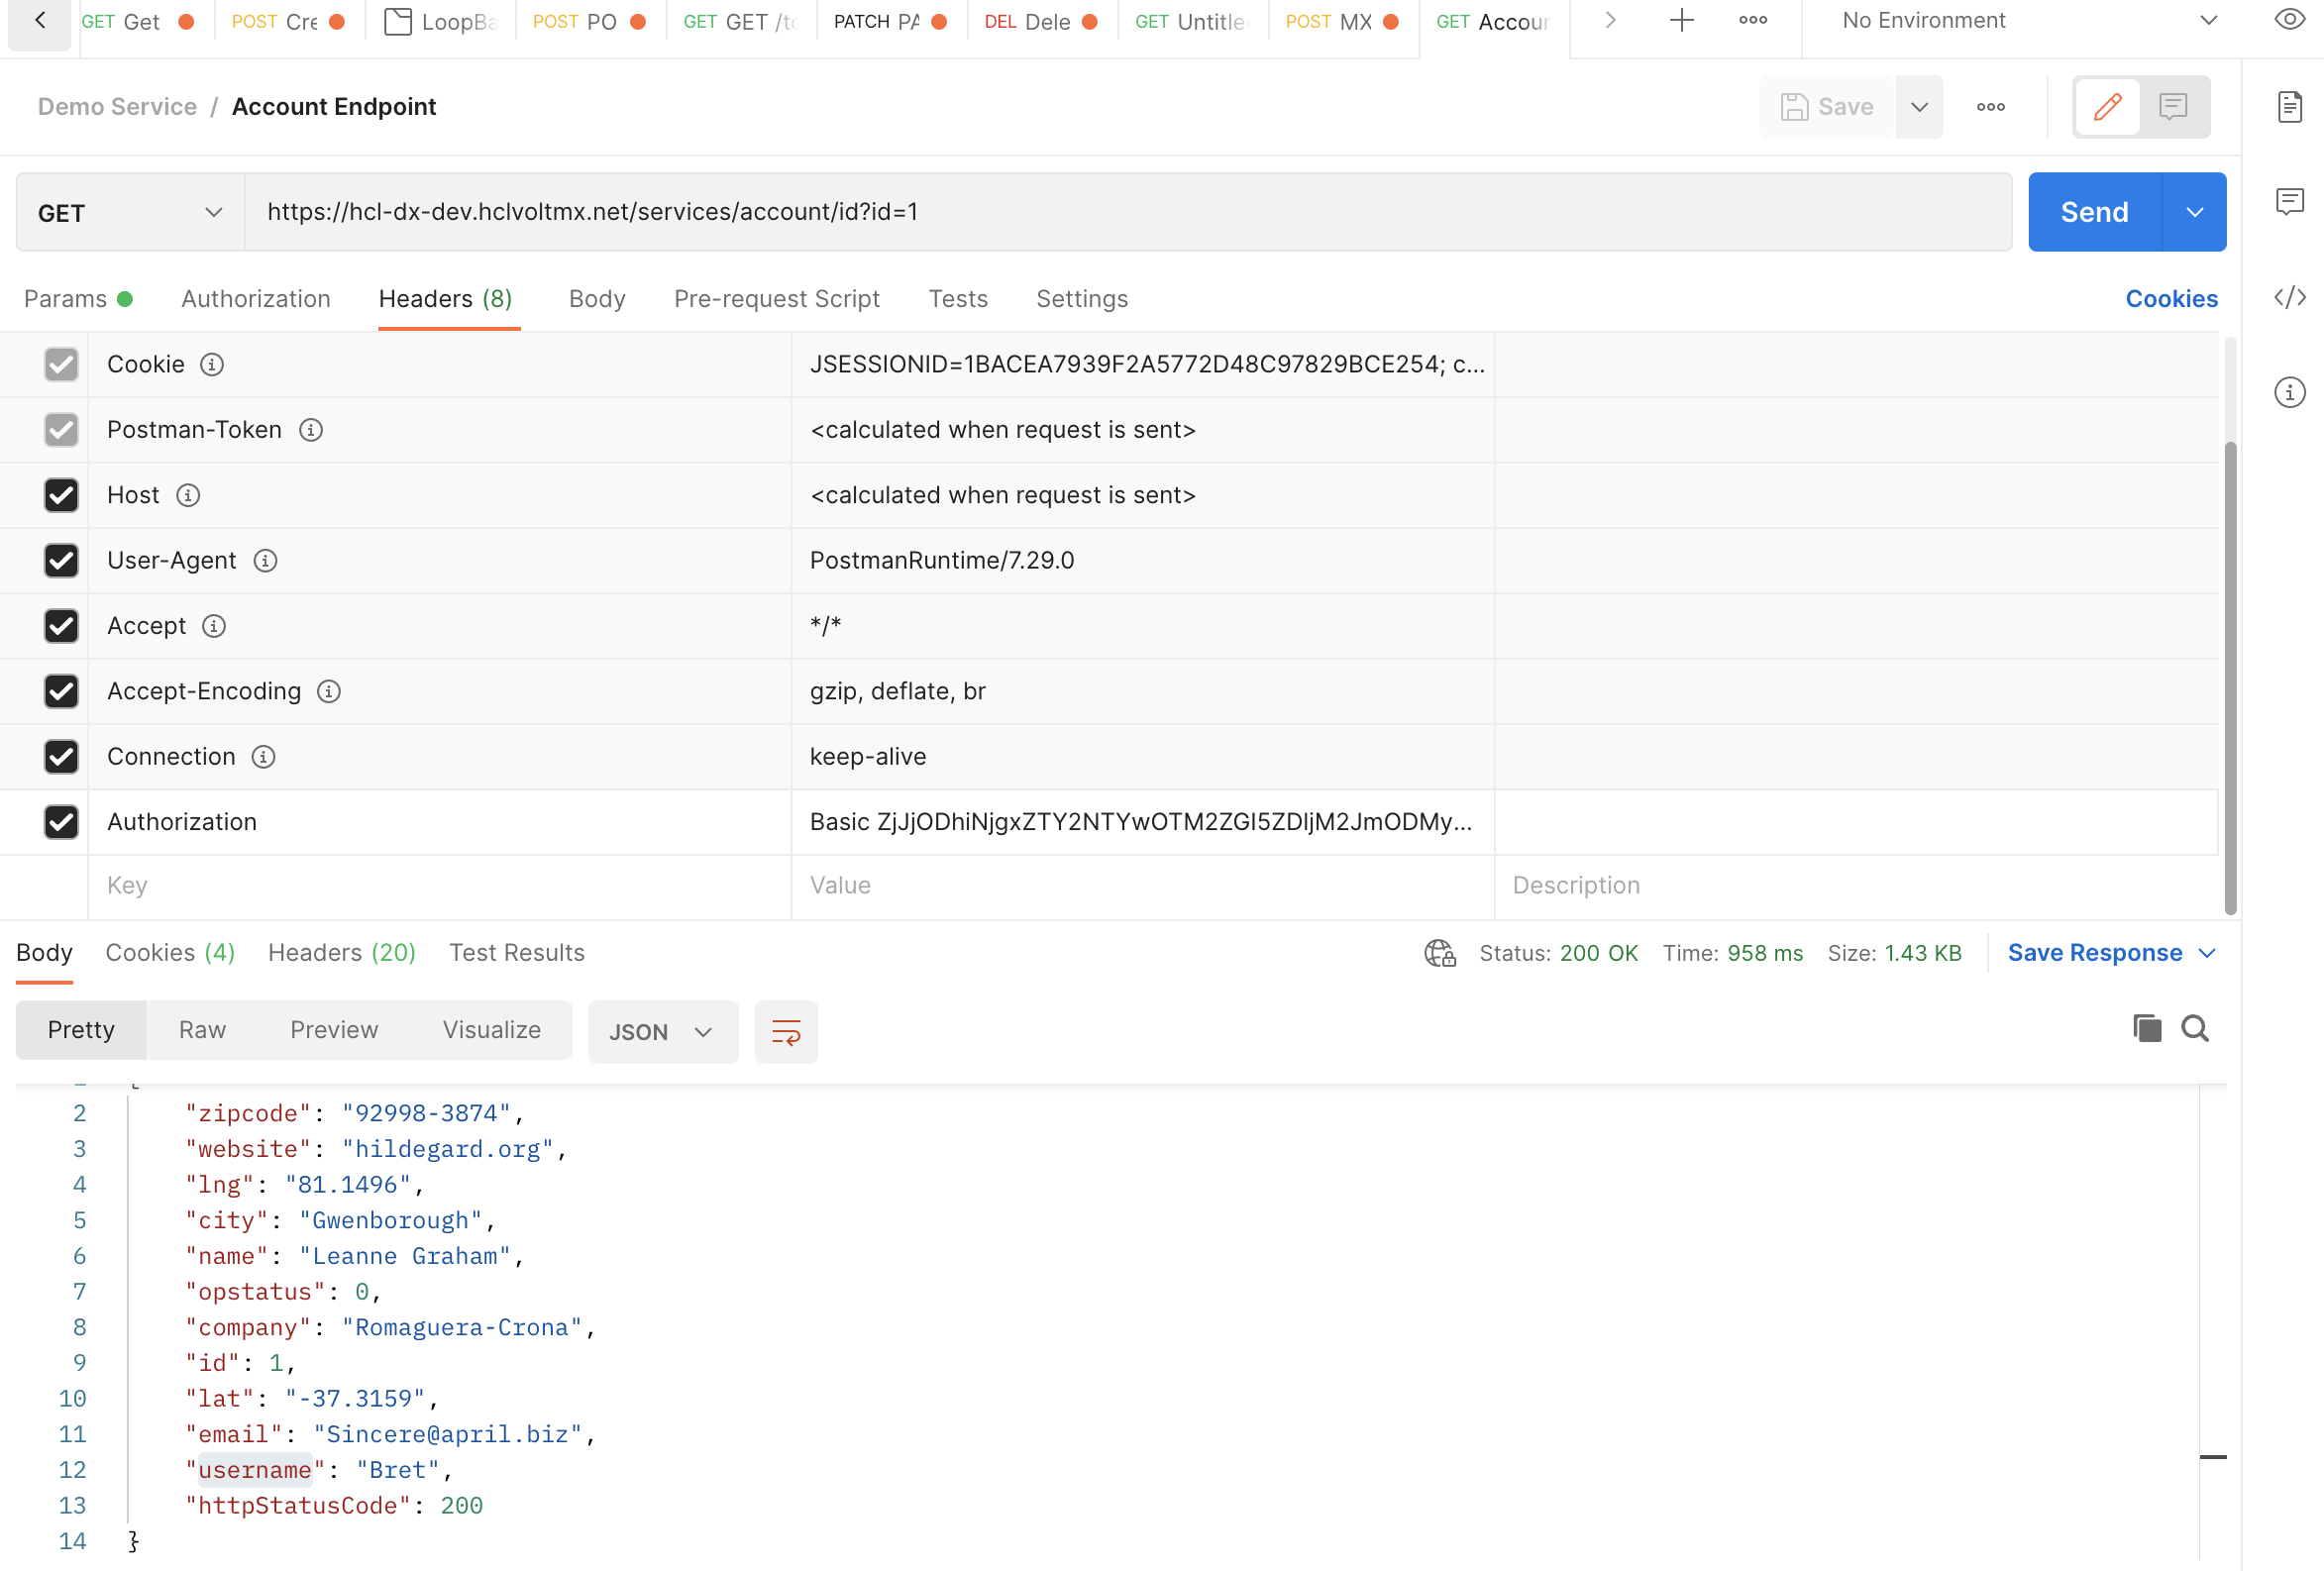Click the line wrap icon in response toolbar

(x=786, y=1031)
